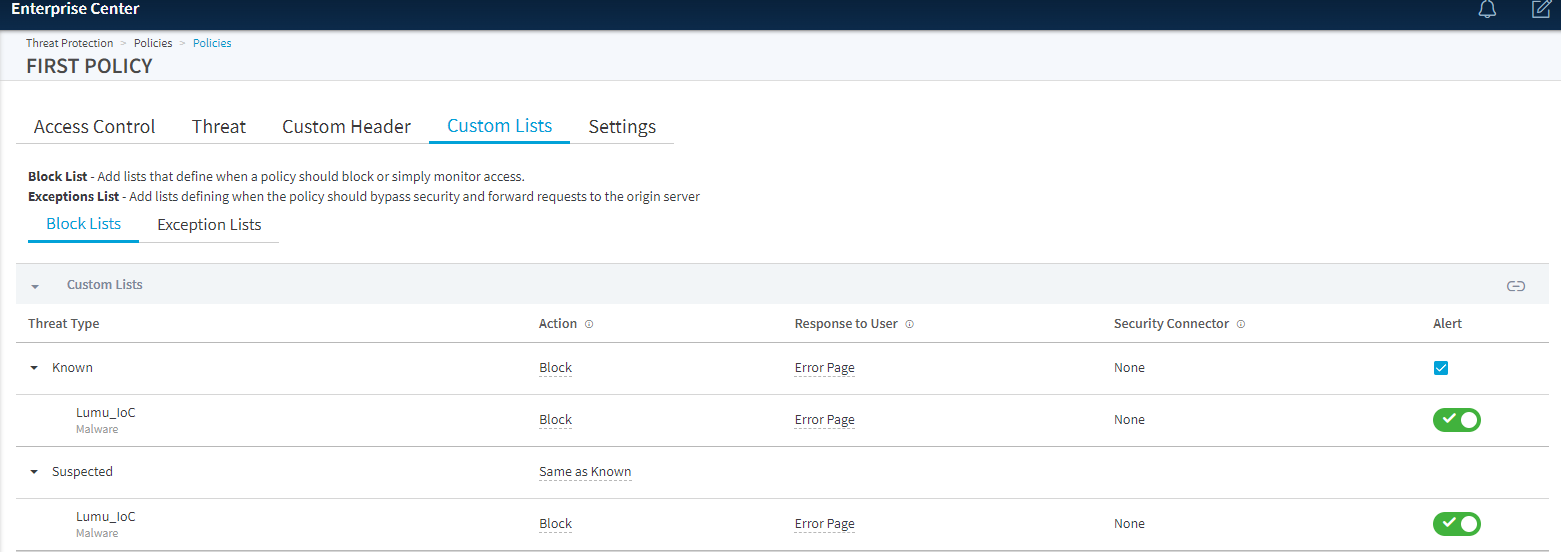
Task: Click info icon next to Action column
Action: [589, 324]
